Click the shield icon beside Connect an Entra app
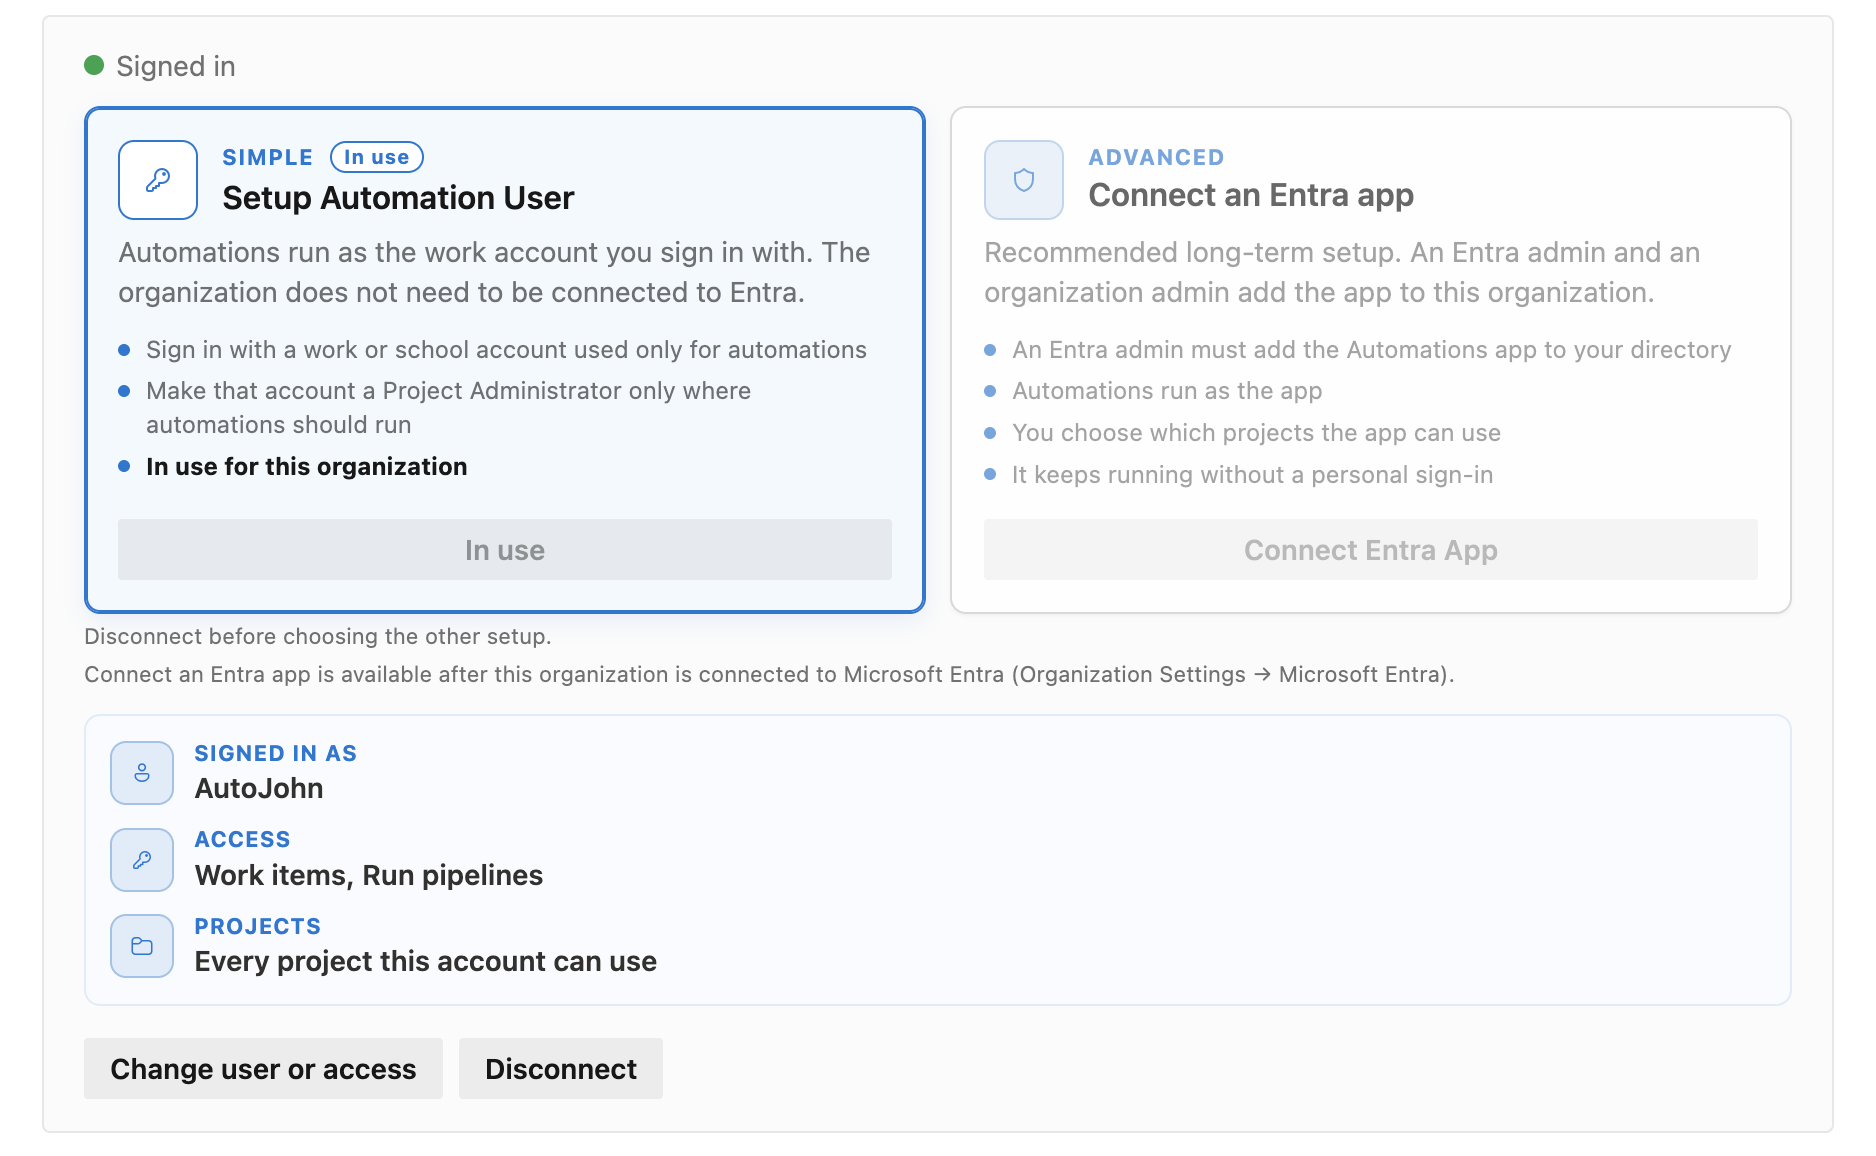The width and height of the screenshot is (1876, 1156). point(1024,180)
